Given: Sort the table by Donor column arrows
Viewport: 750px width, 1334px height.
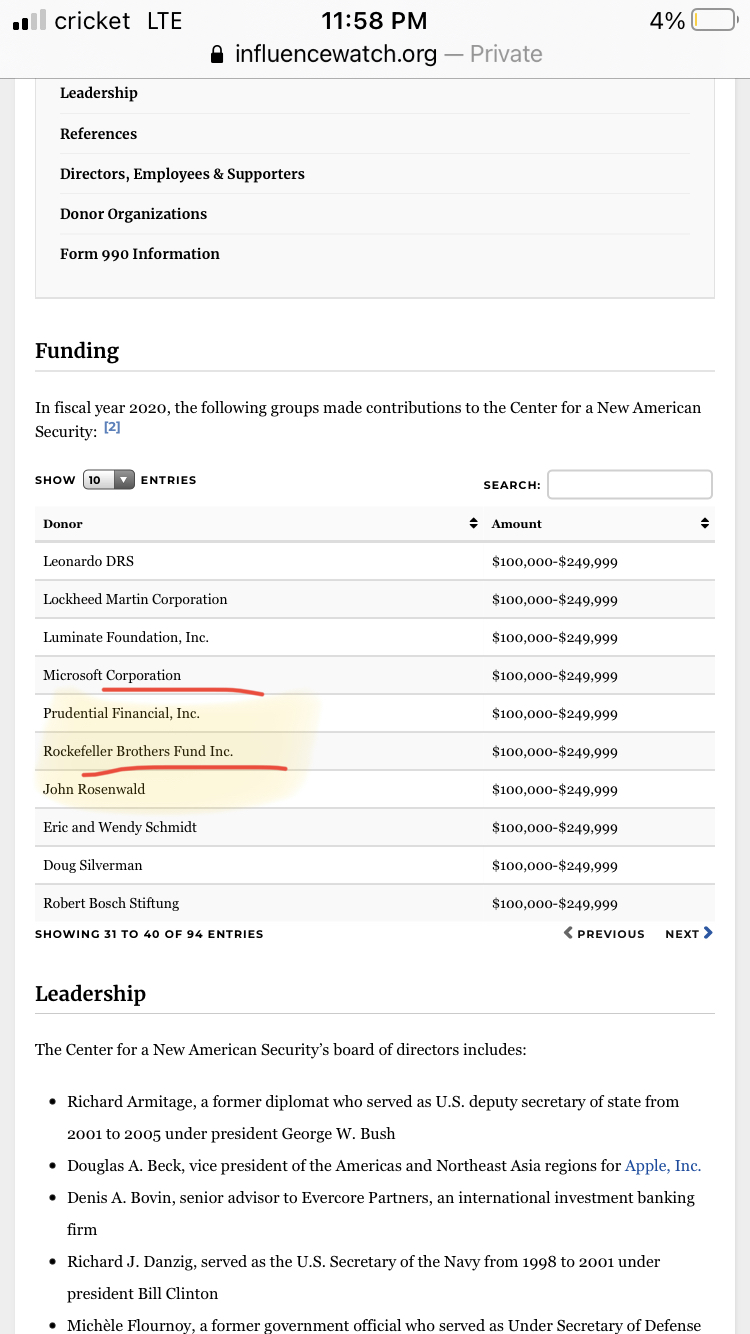Looking at the screenshot, I should tap(473, 524).
